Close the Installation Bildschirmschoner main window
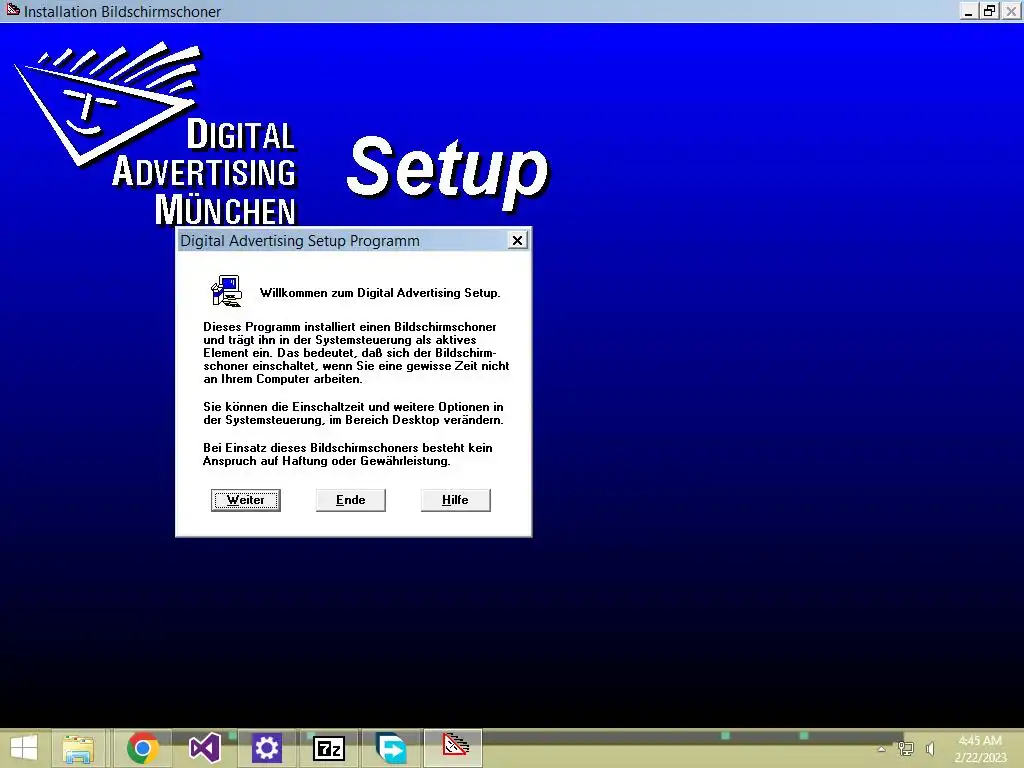1024x768 pixels. click(1010, 11)
